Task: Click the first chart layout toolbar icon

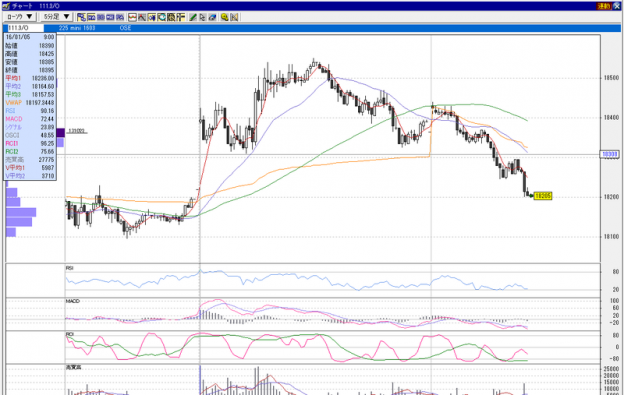Action: coord(81,17)
